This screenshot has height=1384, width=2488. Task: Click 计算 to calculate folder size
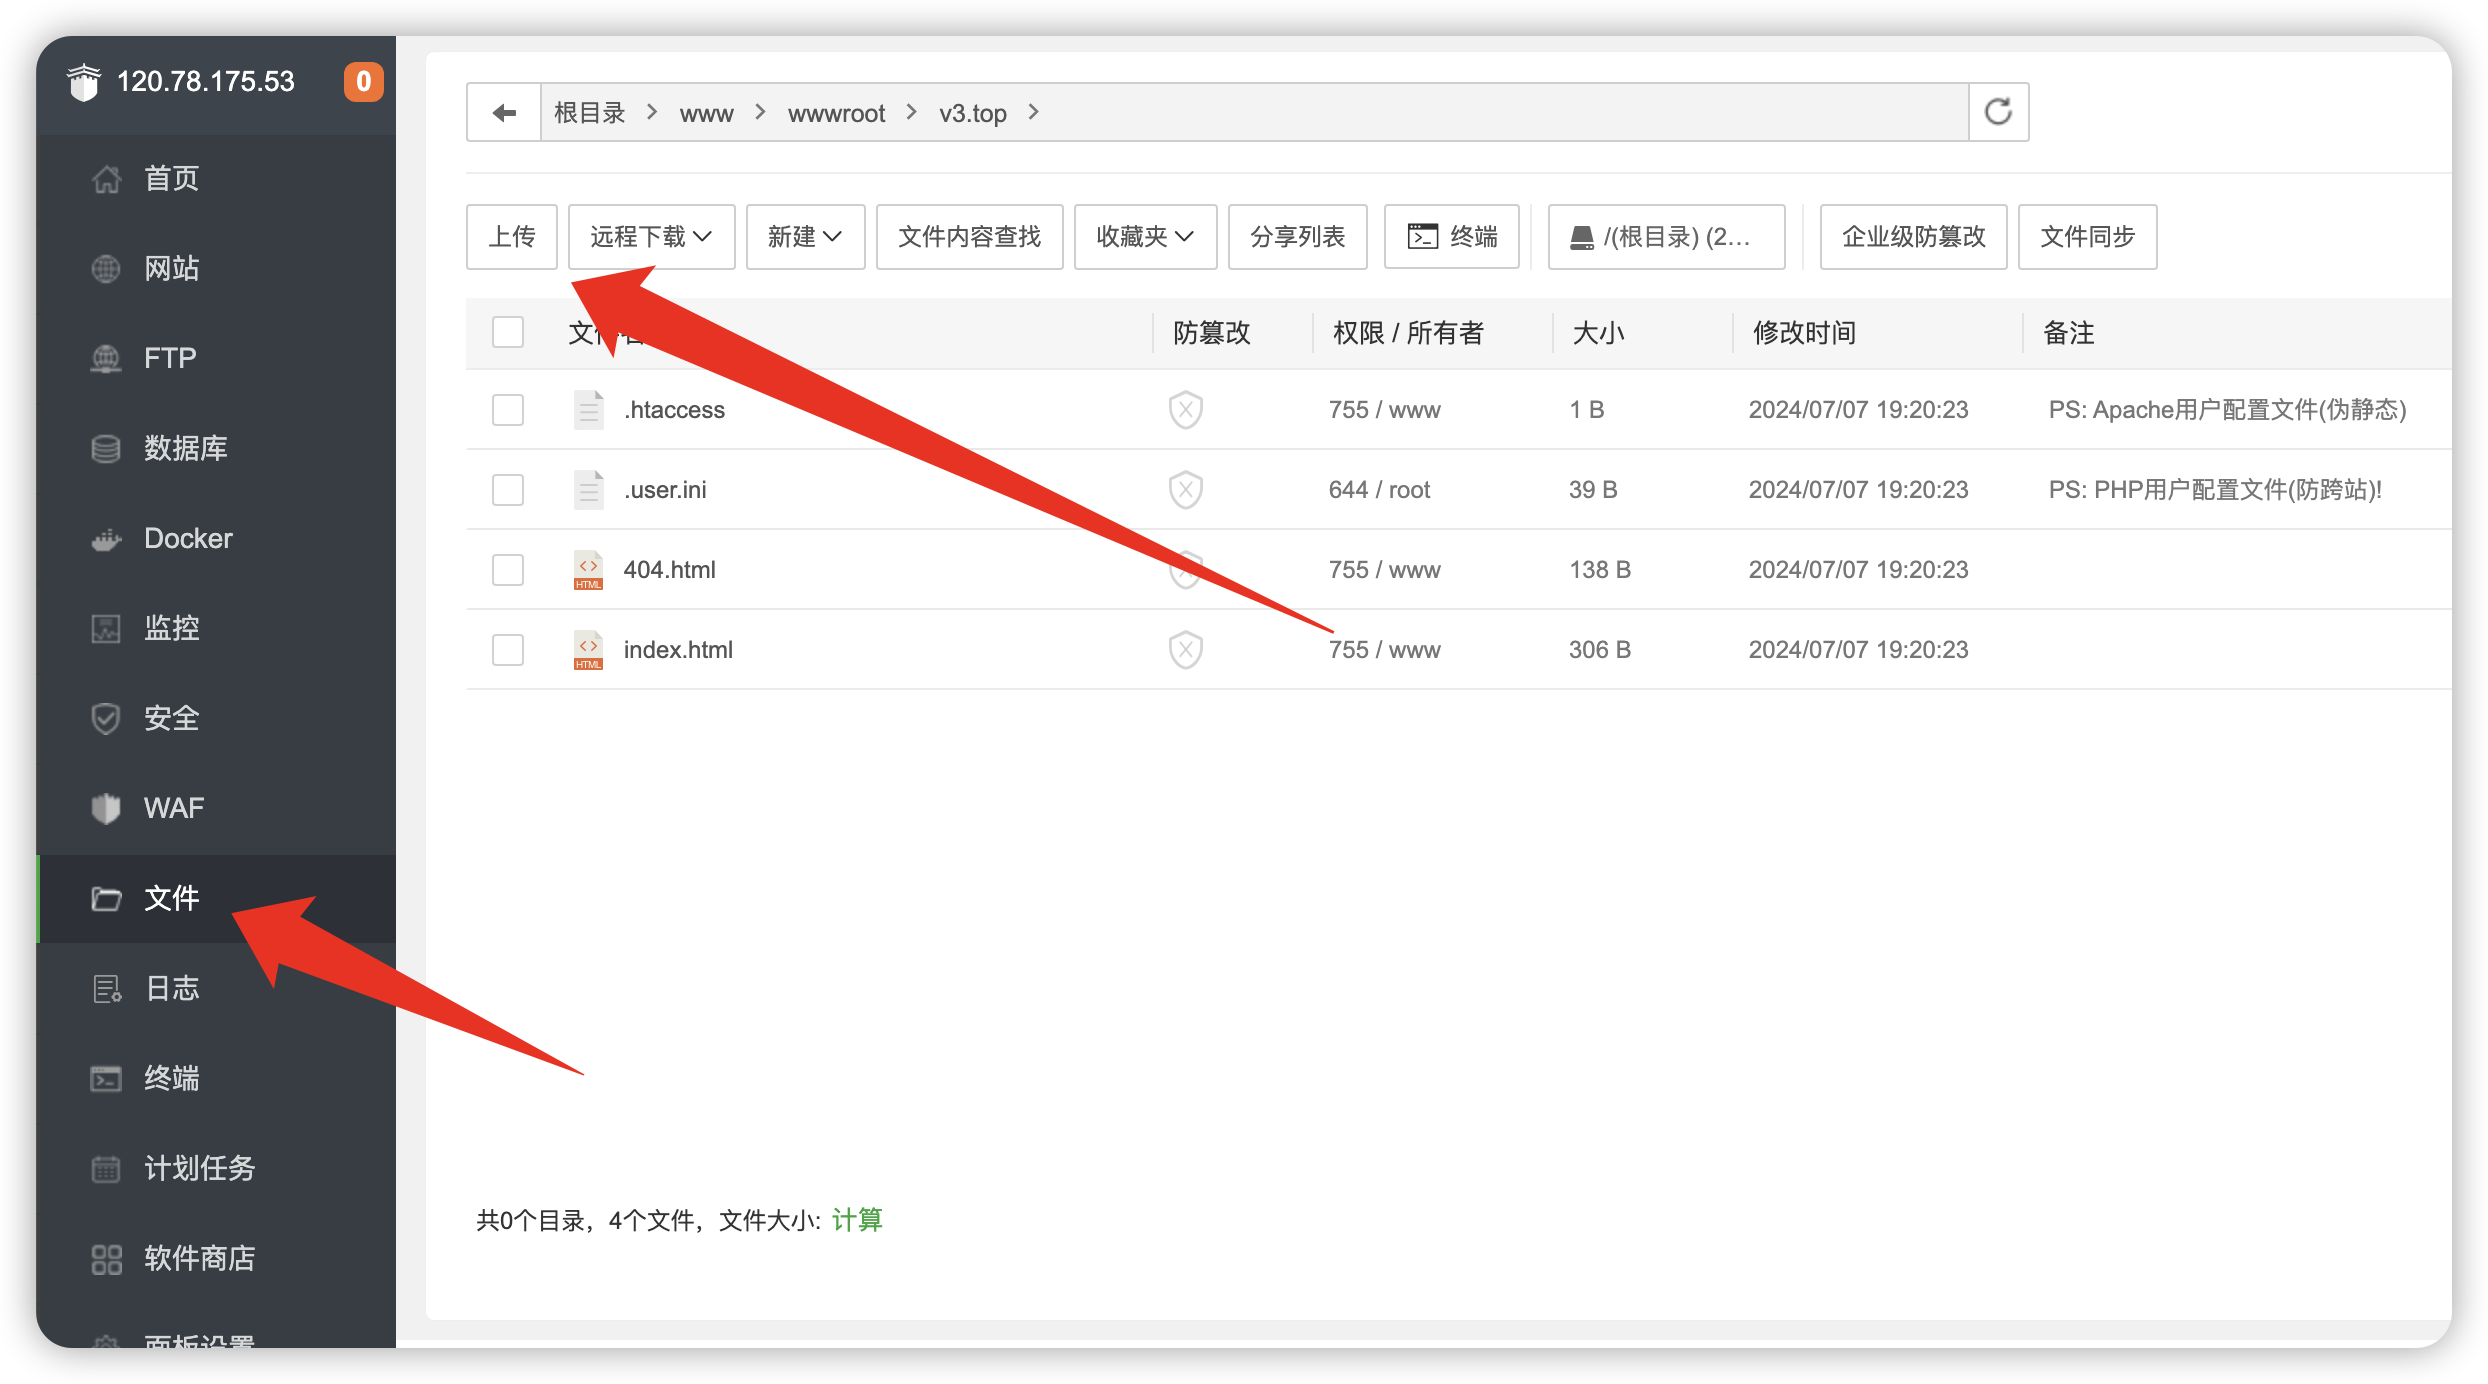[857, 1220]
